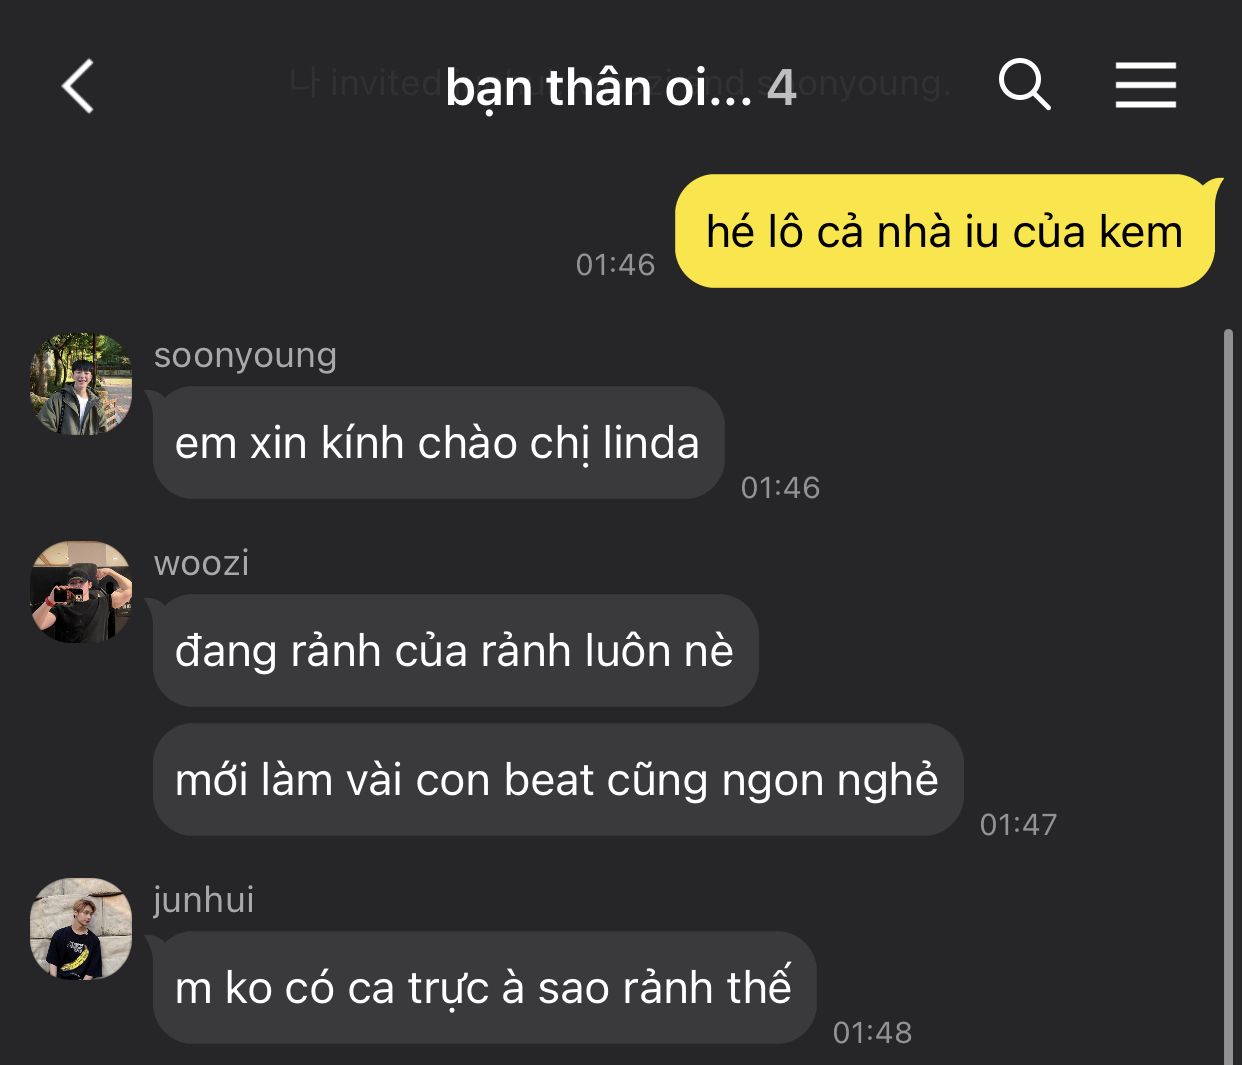Go back using the left chevron
Viewport: 1242px width, 1065px height.
(78, 86)
